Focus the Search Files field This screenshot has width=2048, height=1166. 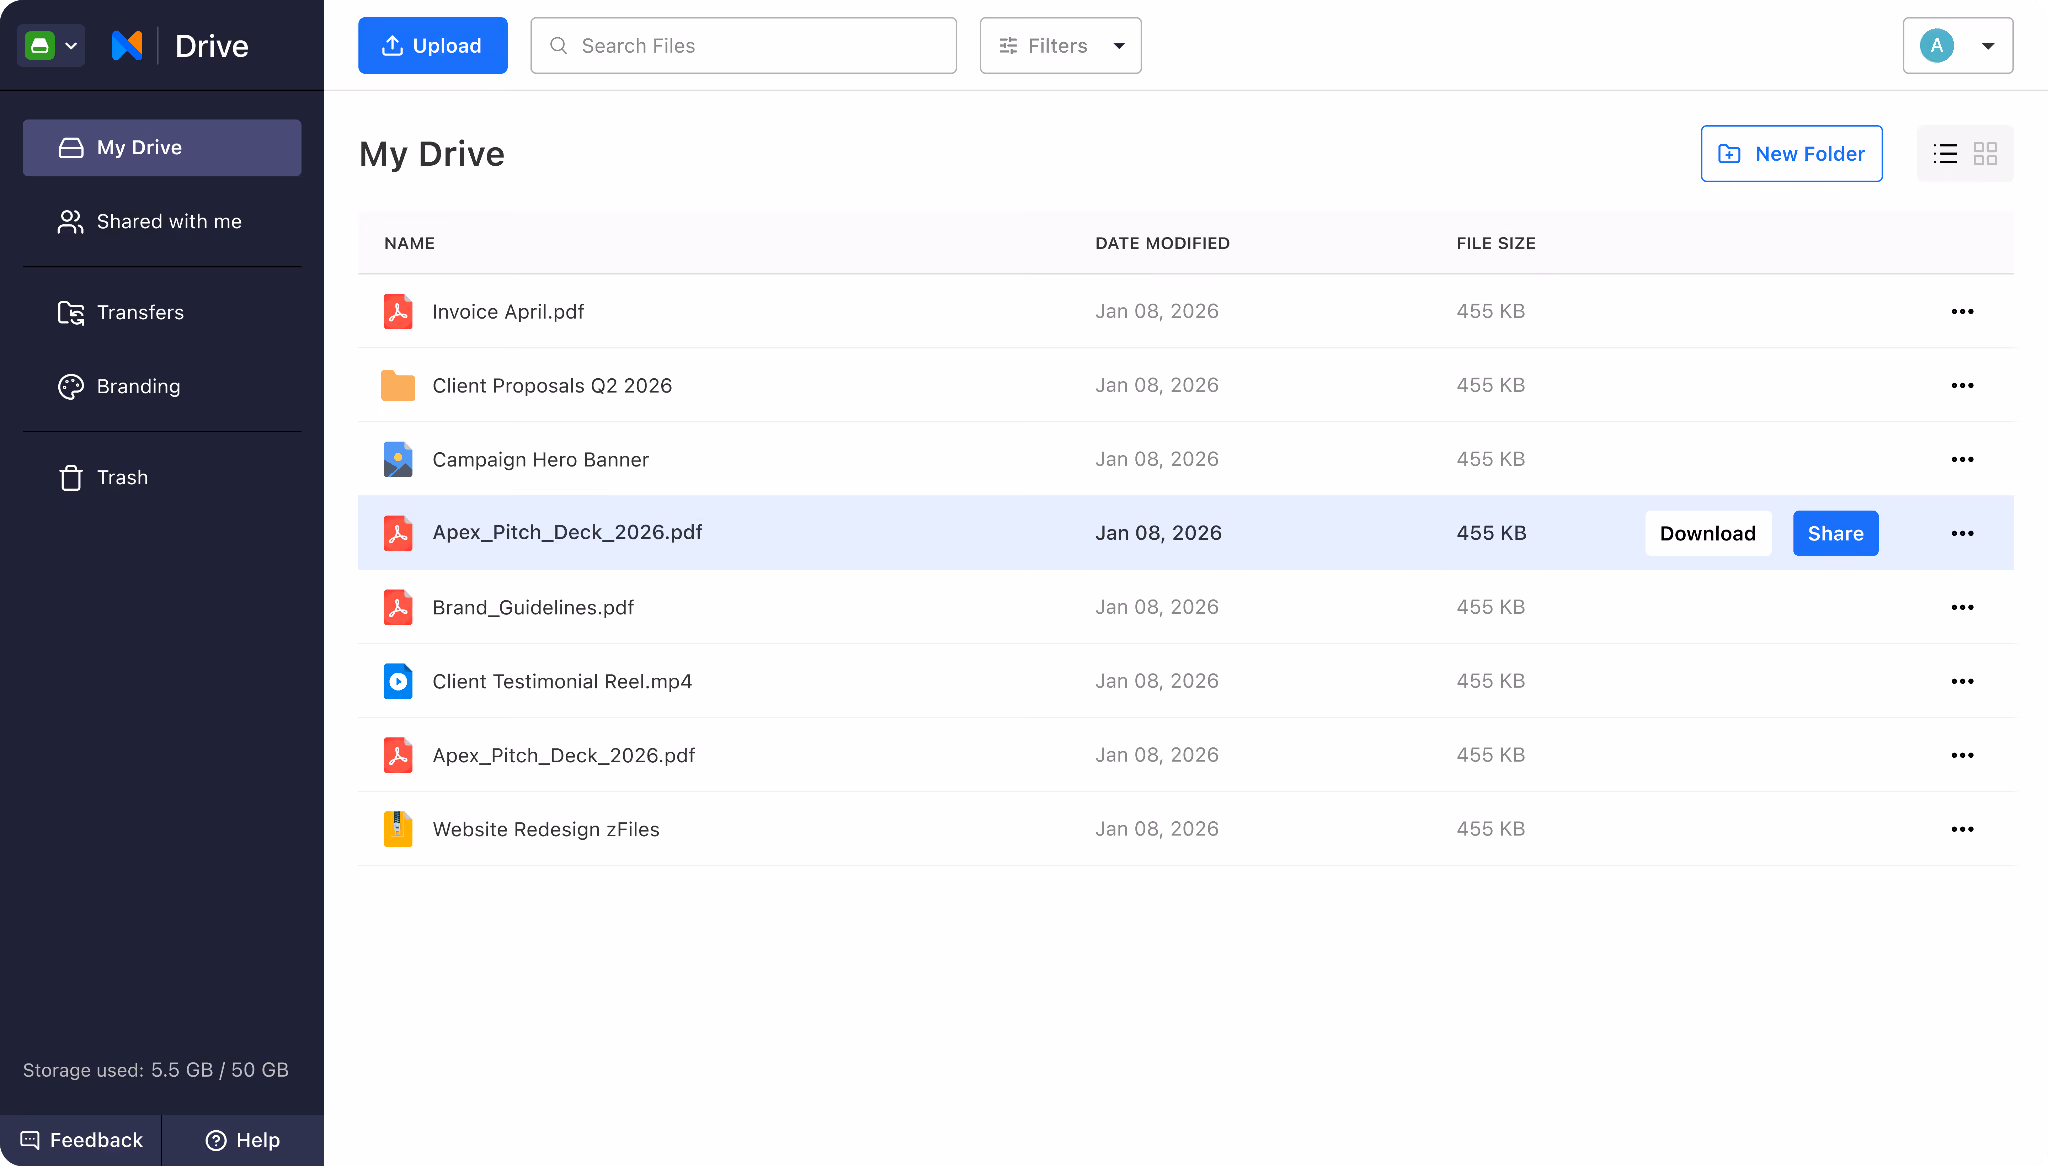(743, 46)
